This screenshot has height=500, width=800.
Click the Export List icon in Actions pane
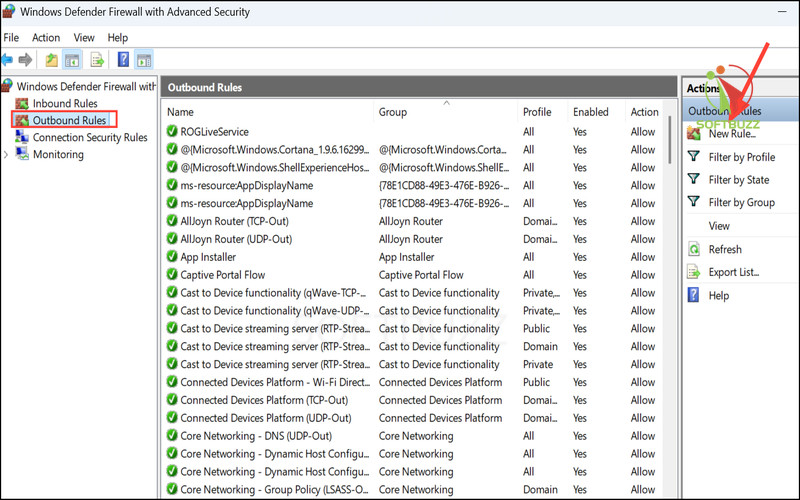[694, 272]
